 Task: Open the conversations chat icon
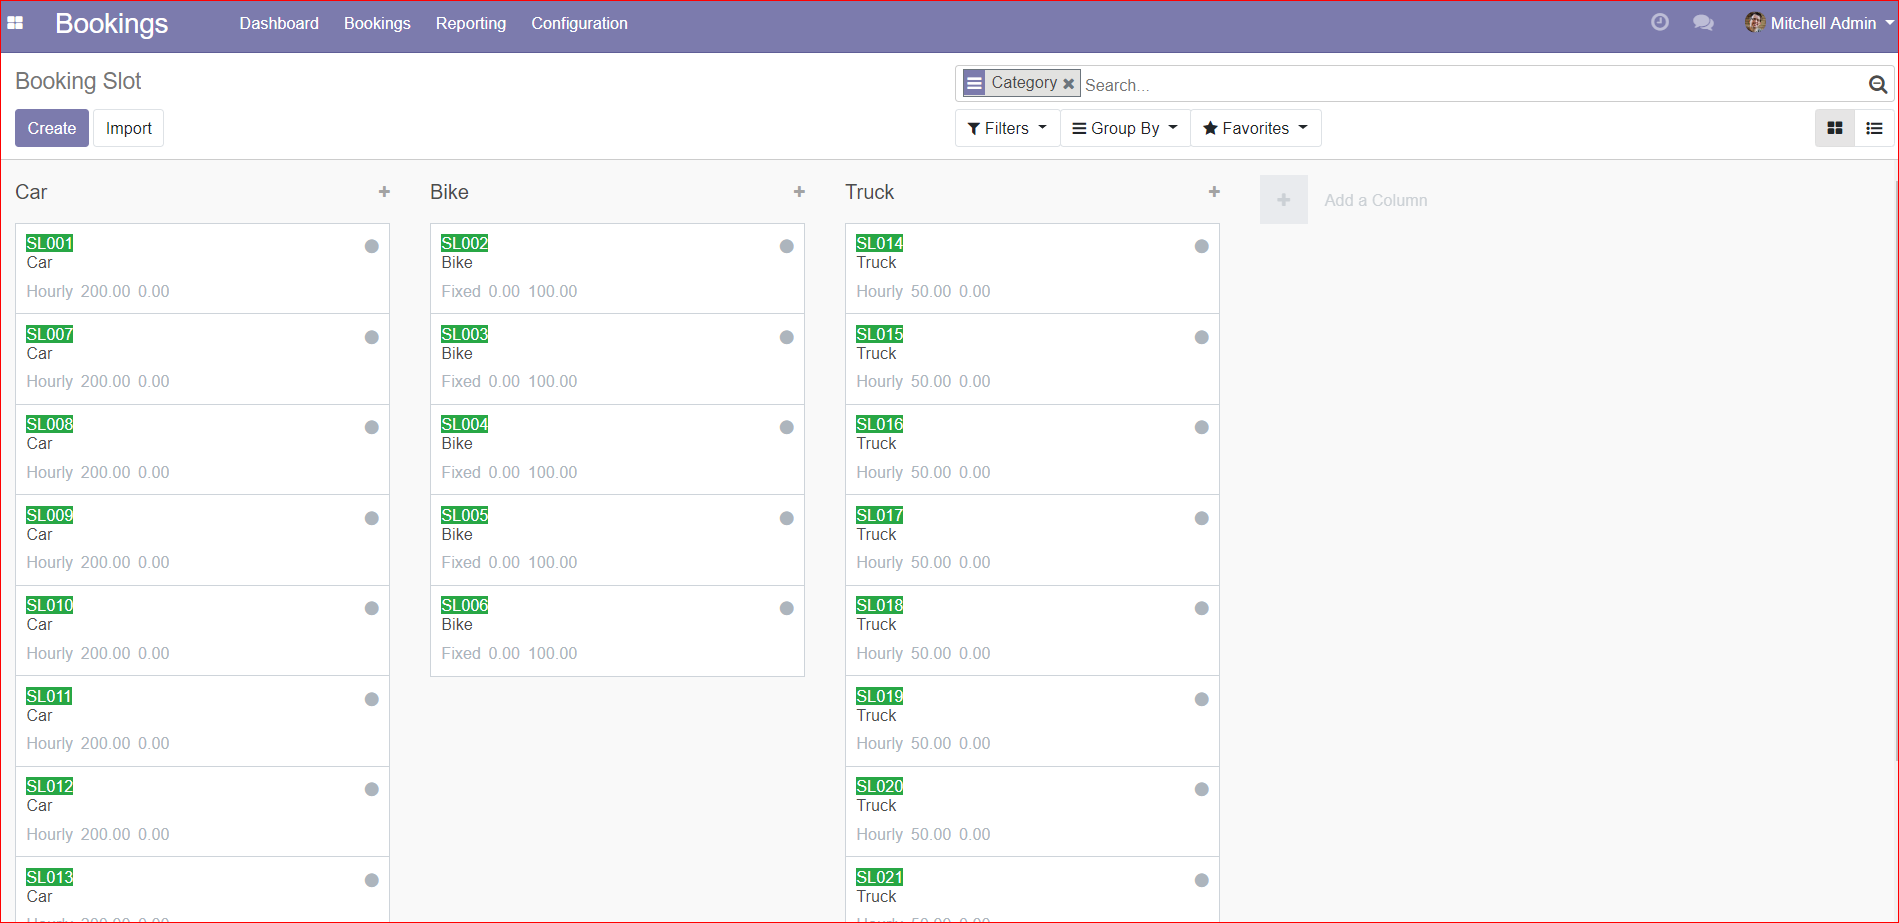pos(1702,23)
